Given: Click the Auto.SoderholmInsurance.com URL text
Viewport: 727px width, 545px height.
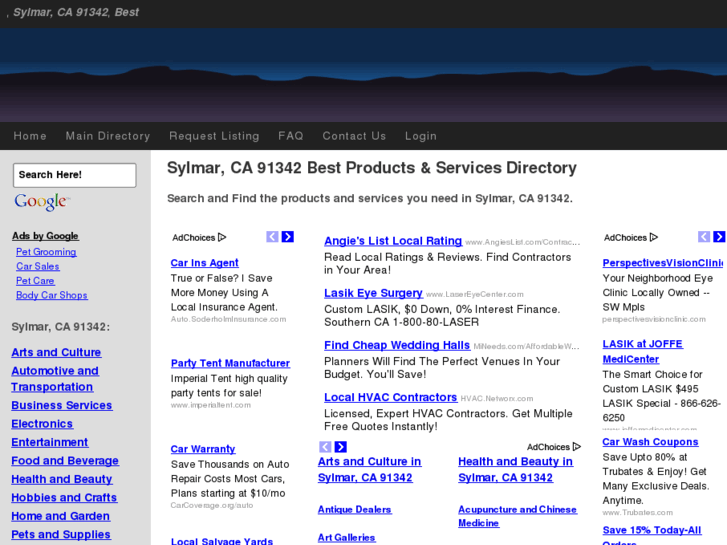Looking at the screenshot, I should tap(228, 319).
